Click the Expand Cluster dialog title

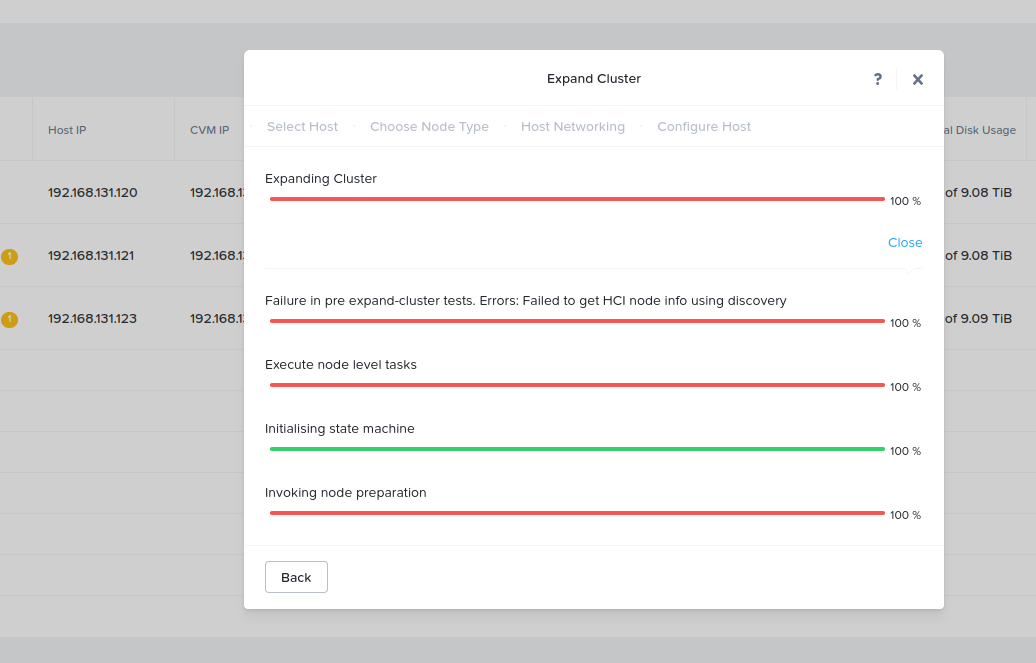tap(593, 79)
